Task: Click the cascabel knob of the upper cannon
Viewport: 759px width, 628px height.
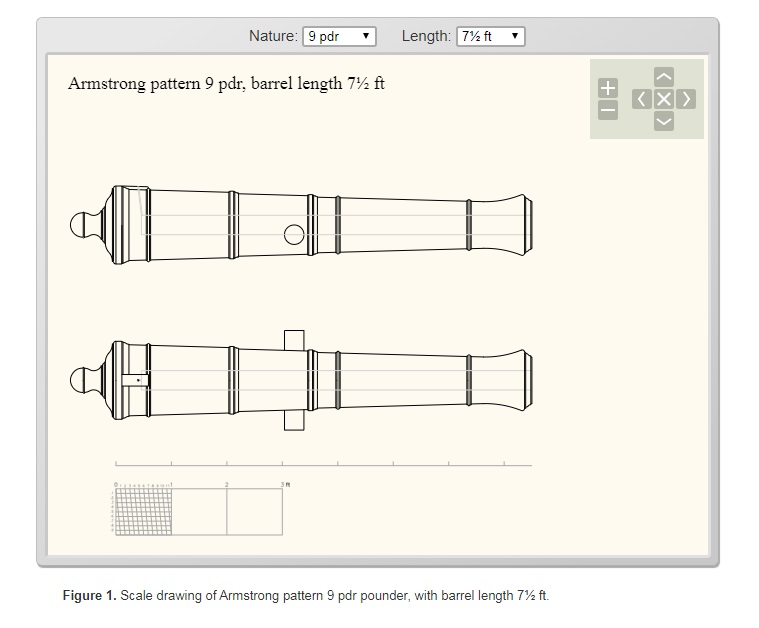Action: [x=81, y=224]
